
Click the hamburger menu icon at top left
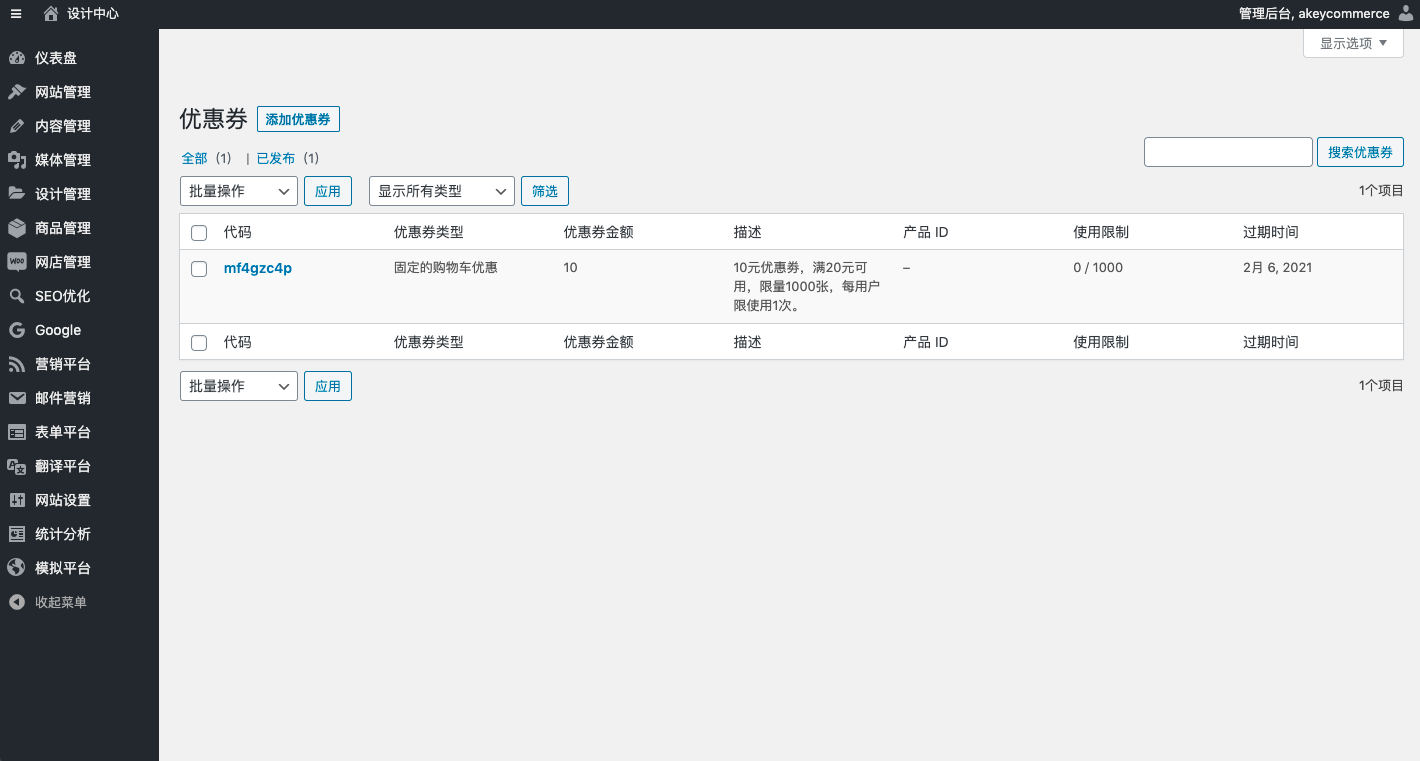(16, 14)
